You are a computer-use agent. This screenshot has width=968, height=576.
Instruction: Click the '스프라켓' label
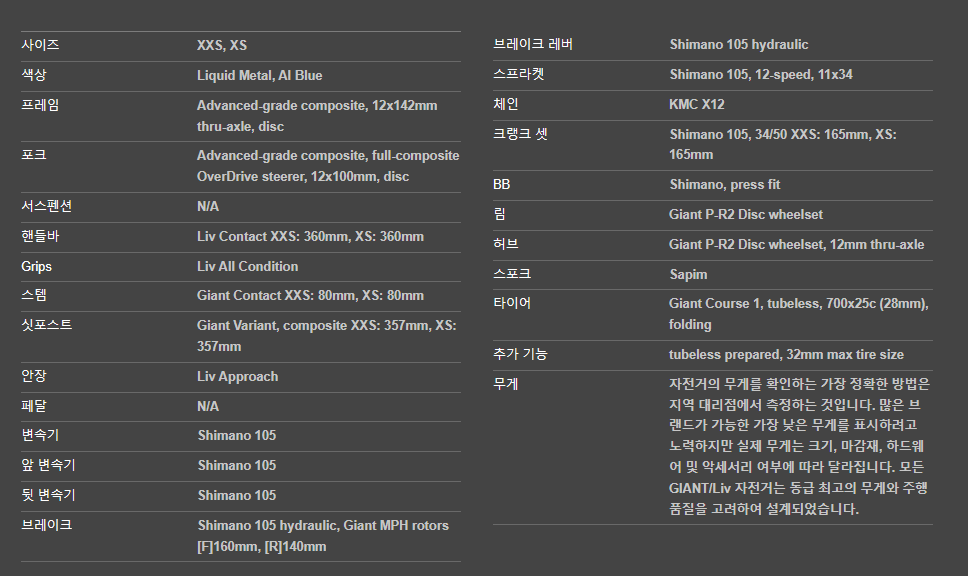(x=519, y=74)
